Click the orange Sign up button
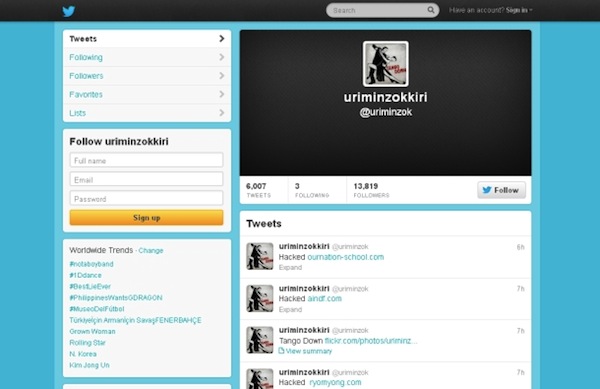 click(146, 218)
